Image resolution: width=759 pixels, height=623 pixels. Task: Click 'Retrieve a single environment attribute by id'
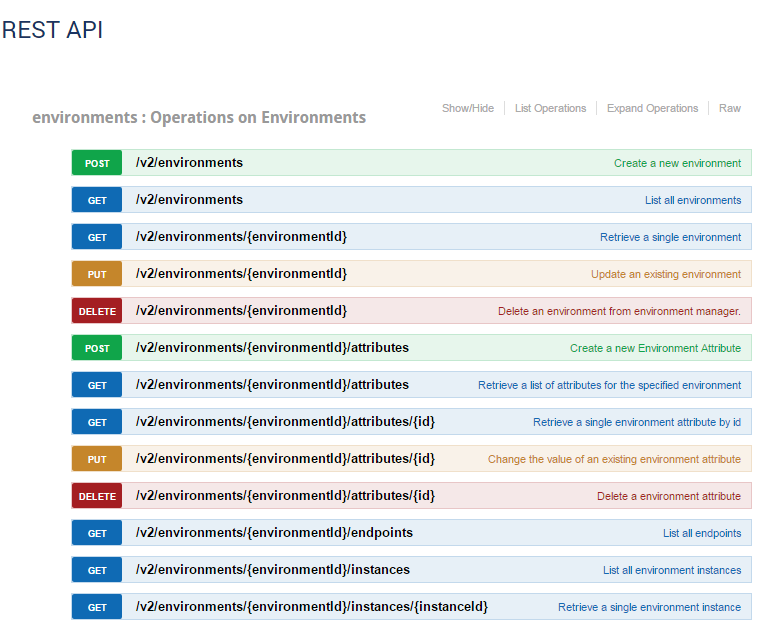click(x=637, y=422)
